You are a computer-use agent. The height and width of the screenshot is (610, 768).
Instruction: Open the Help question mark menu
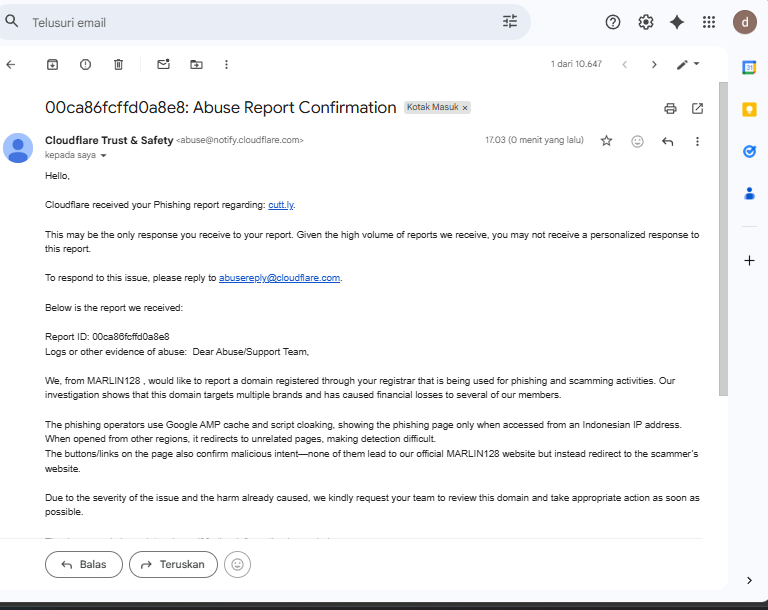[613, 22]
